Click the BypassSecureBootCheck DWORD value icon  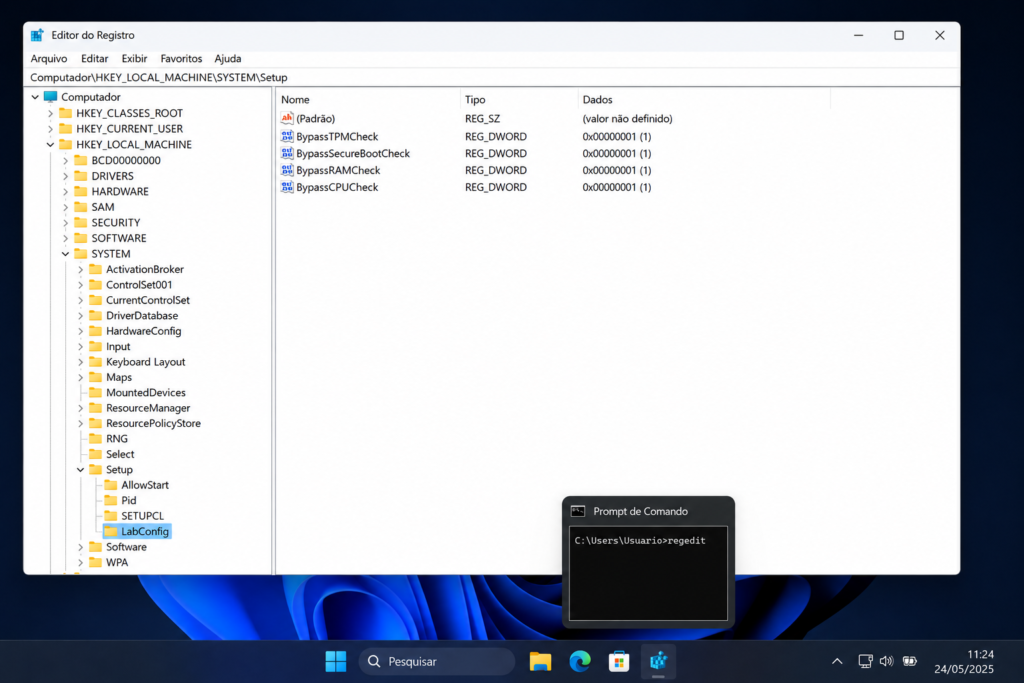287,153
